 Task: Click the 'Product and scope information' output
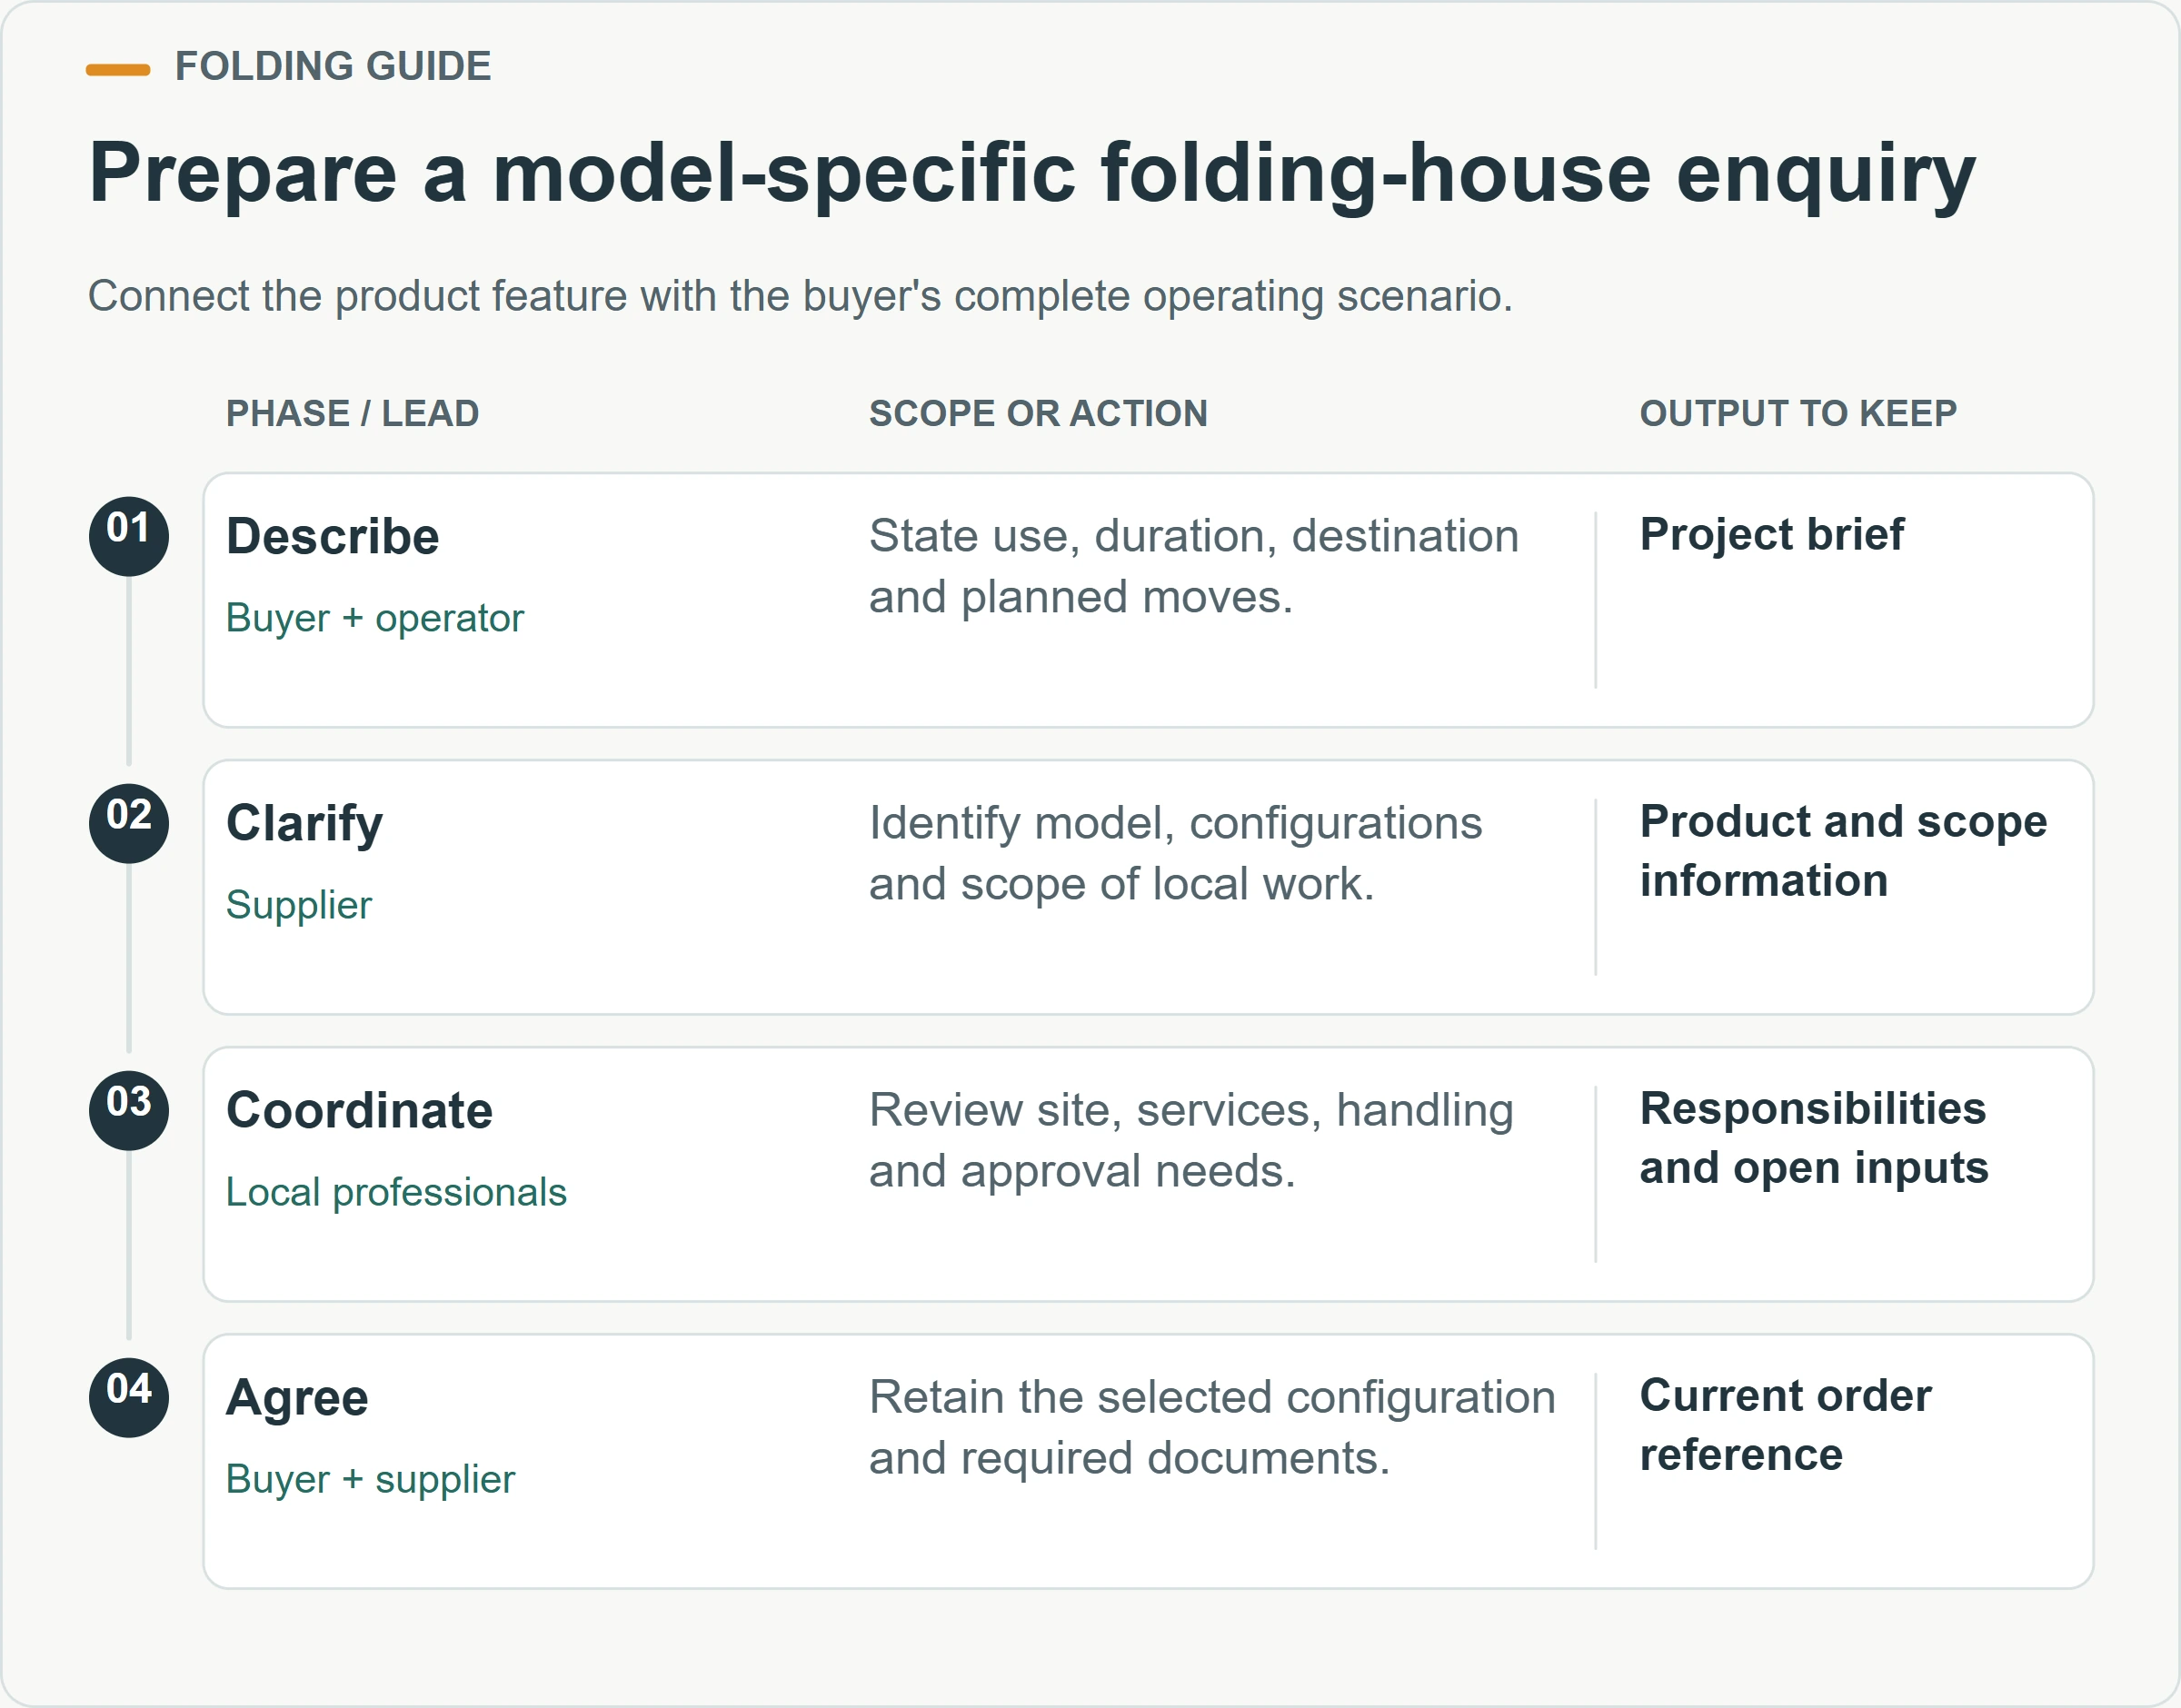click(x=1844, y=851)
